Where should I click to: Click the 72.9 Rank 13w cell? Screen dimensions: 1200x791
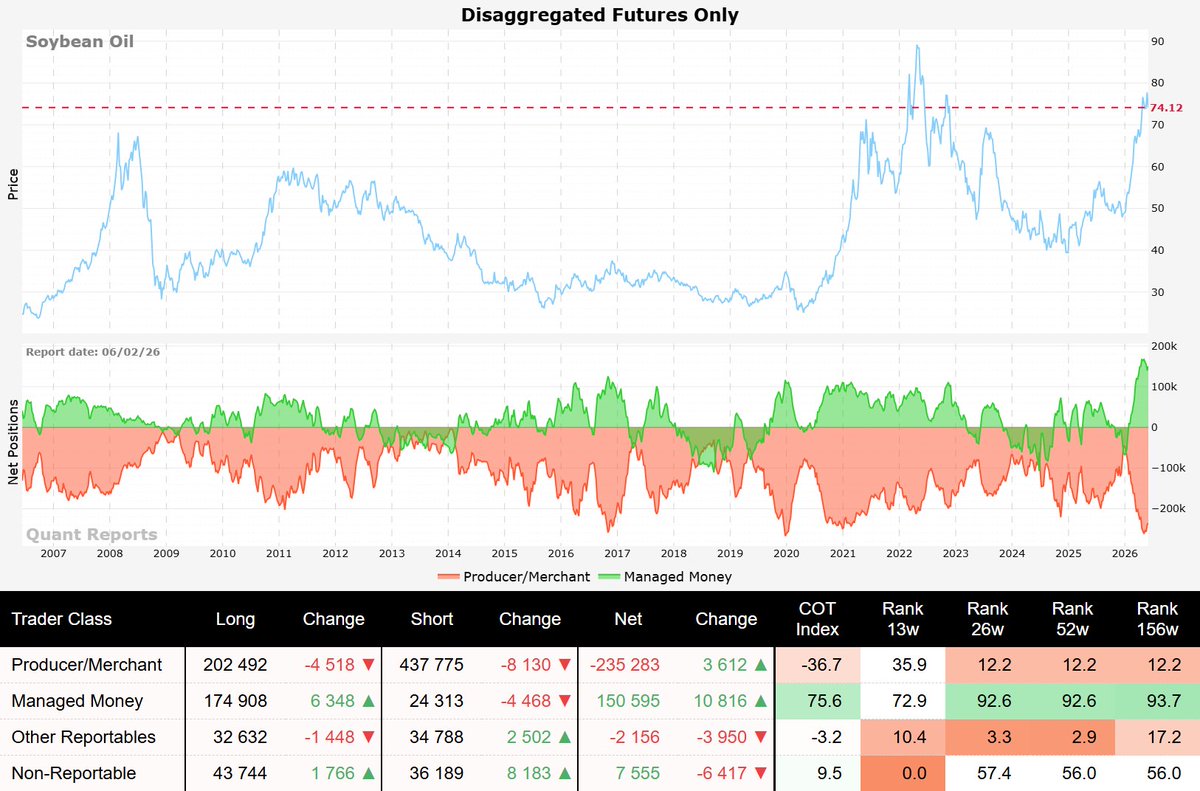(x=903, y=701)
